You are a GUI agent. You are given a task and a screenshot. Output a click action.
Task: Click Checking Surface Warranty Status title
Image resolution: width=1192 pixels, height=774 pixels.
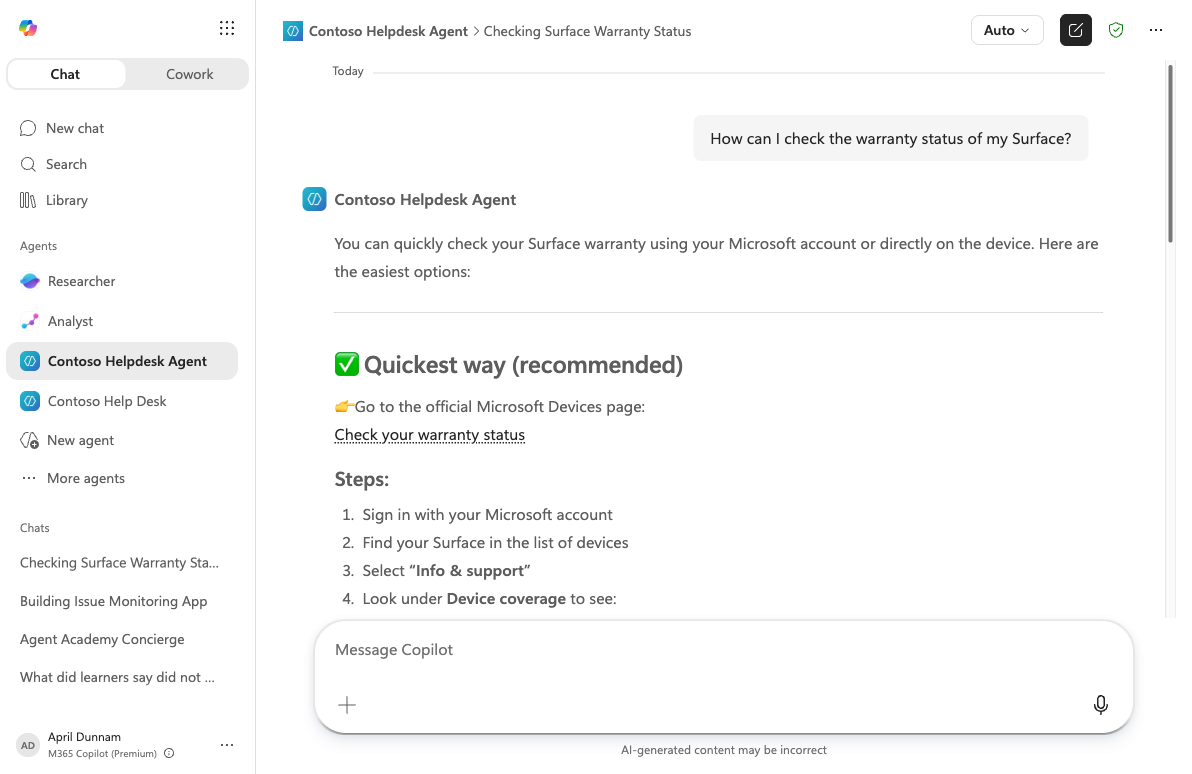(588, 31)
